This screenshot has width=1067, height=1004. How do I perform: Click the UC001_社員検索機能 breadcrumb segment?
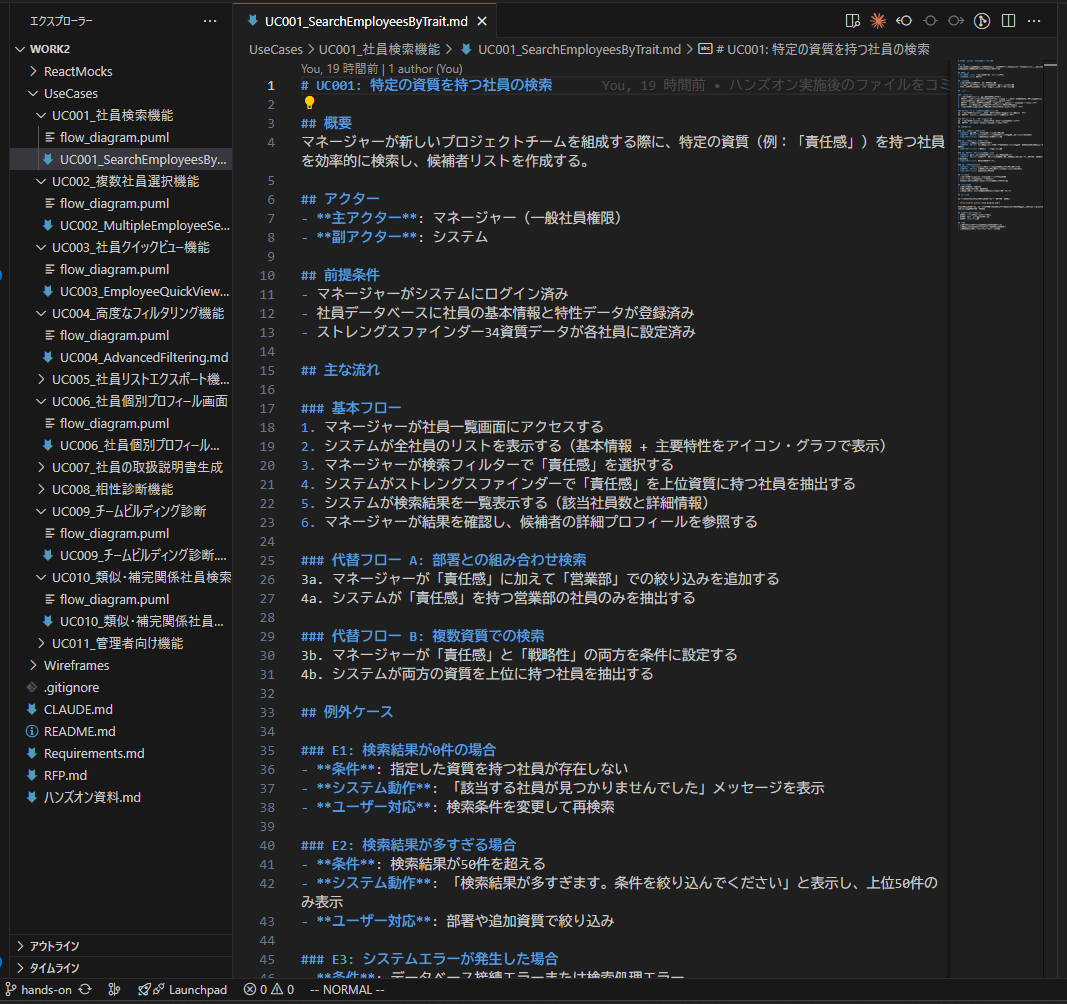click(379, 49)
